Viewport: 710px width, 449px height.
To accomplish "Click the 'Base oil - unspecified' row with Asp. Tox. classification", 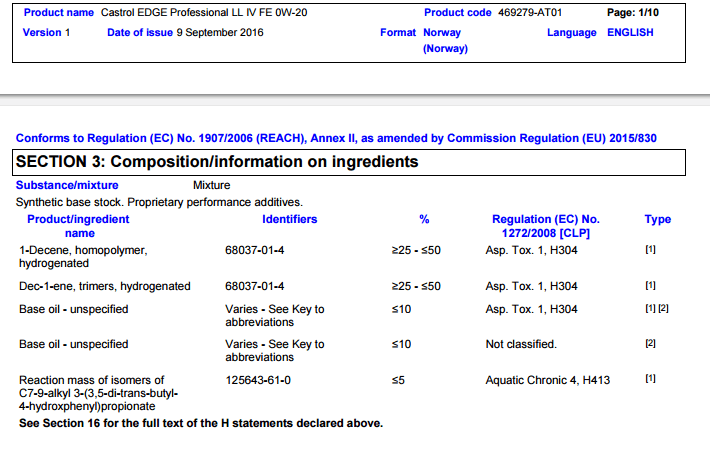I will click(x=73, y=309).
